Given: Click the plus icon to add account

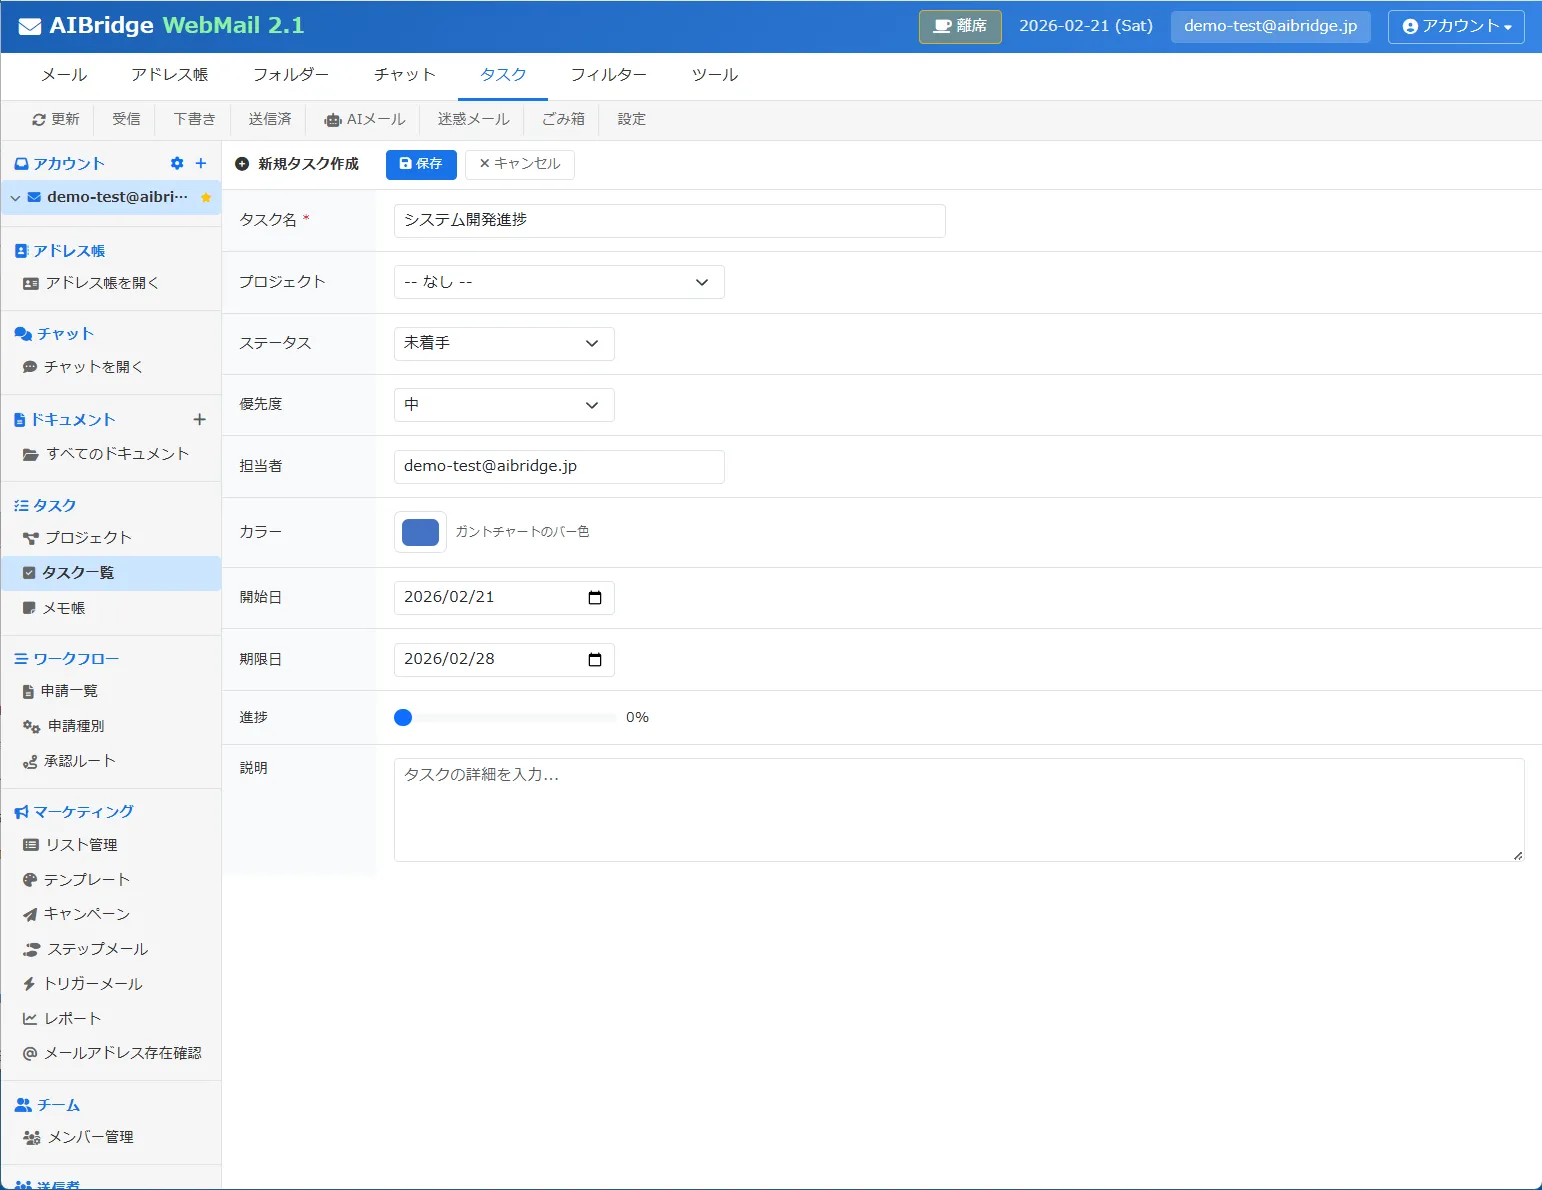Looking at the screenshot, I should (201, 164).
